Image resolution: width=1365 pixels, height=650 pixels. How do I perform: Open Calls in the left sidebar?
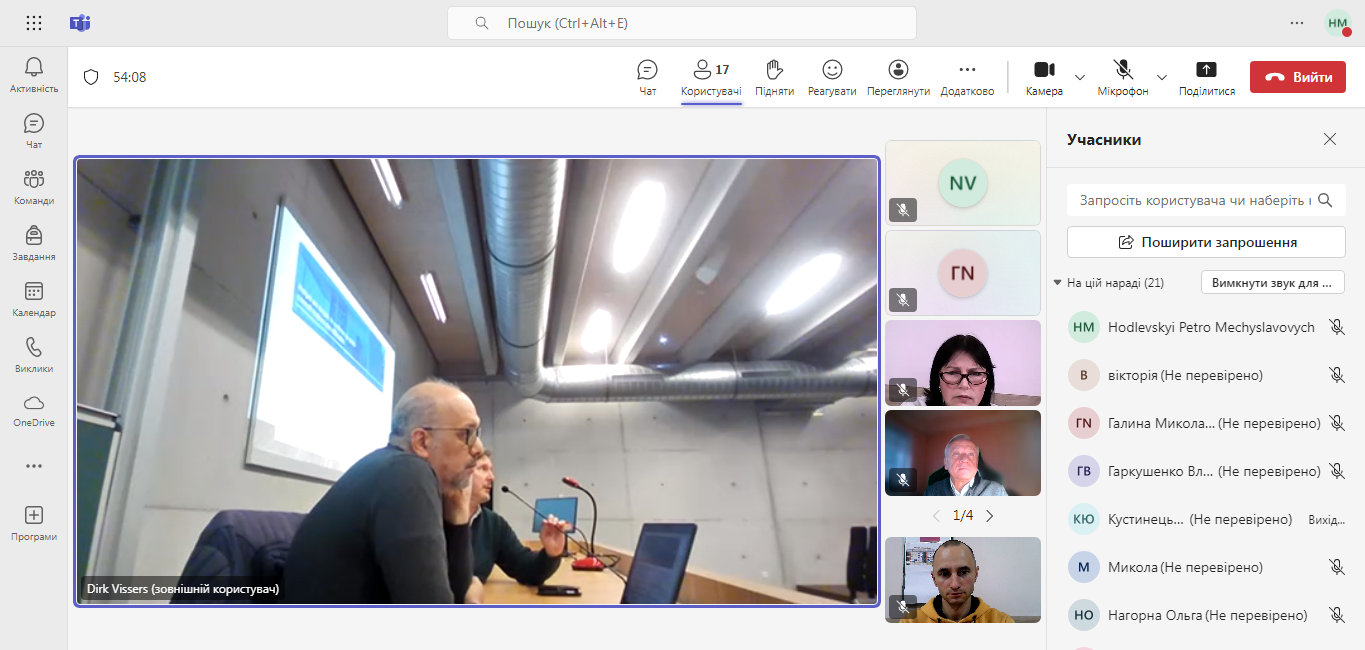33,354
